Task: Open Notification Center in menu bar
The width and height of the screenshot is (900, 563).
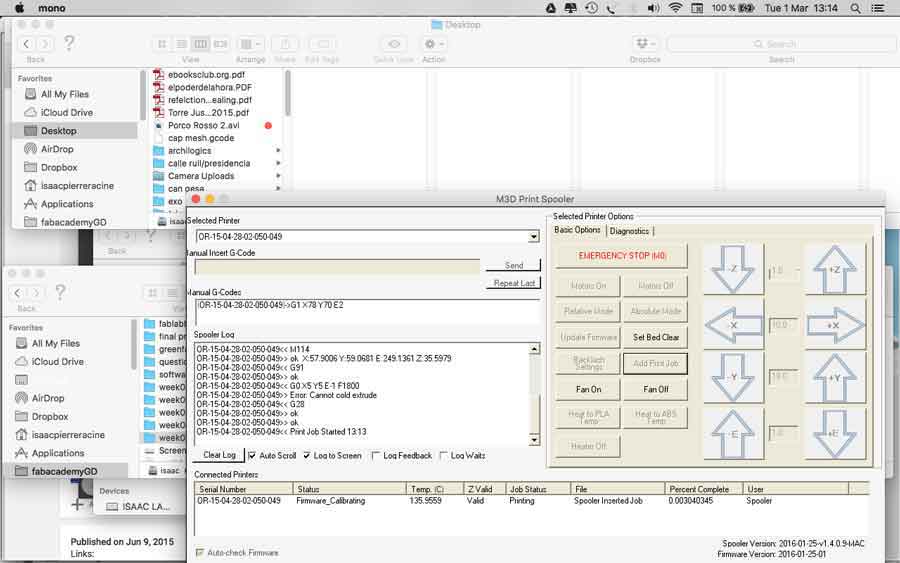Action: point(878,8)
